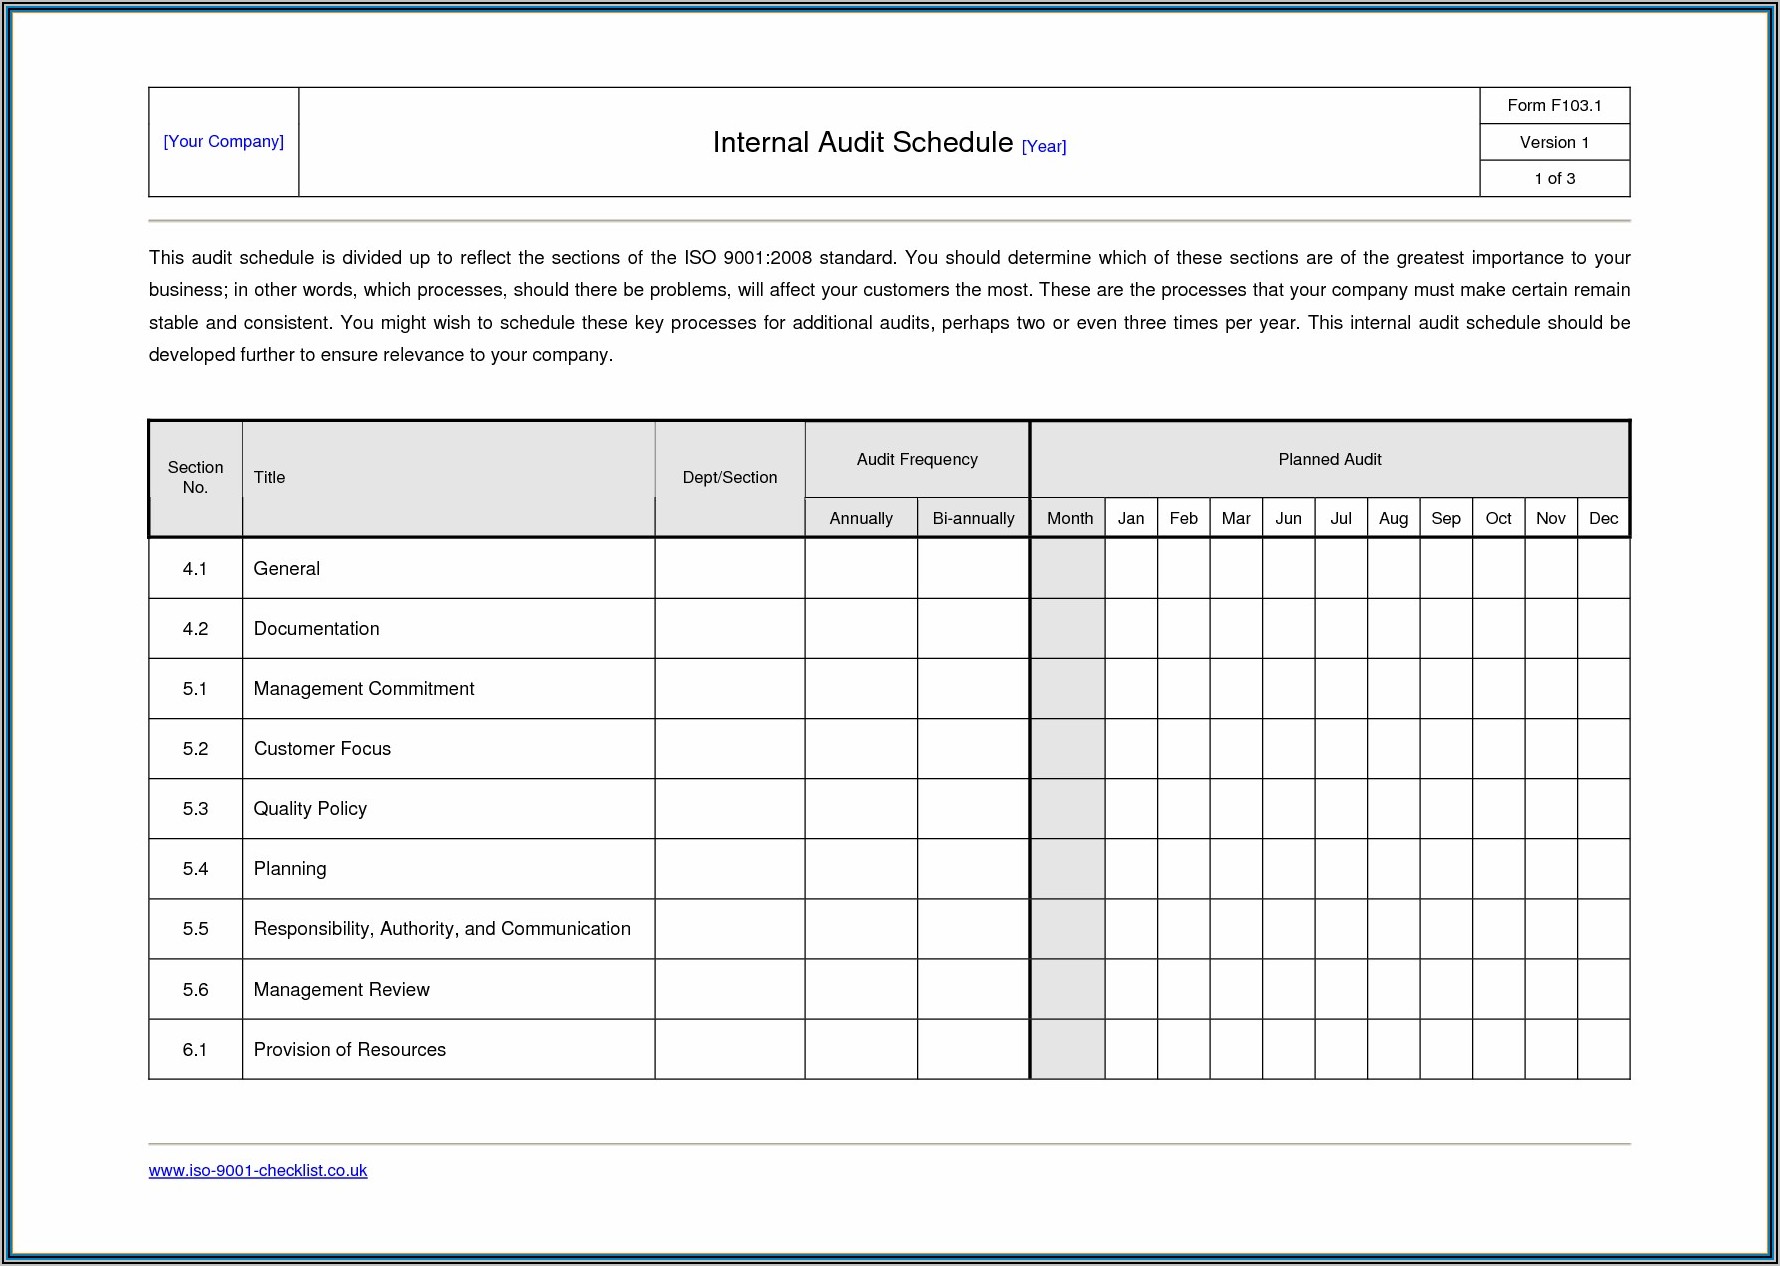Click the Internal Audit Schedule title text

click(x=862, y=142)
